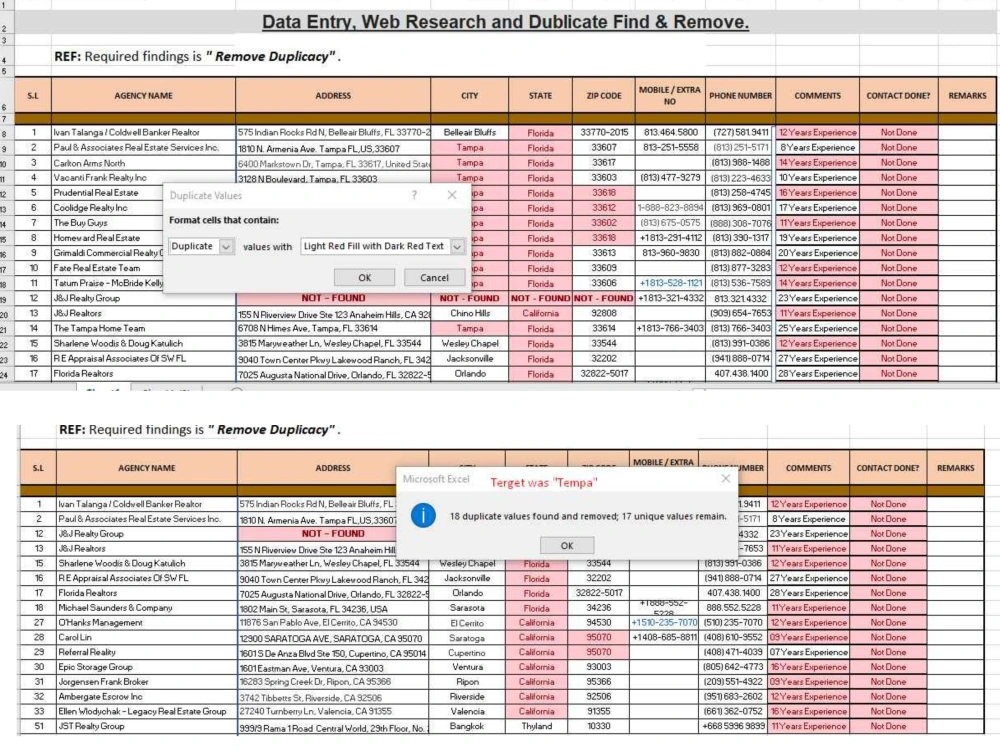Select ZIP CODE header in the top table
The image size is (1000, 750).
click(x=604, y=96)
